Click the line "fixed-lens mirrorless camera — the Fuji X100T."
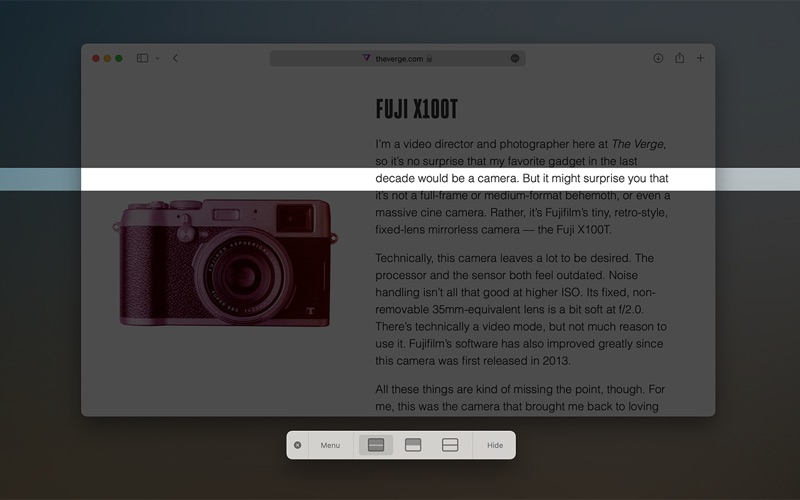 click(493, 230)
